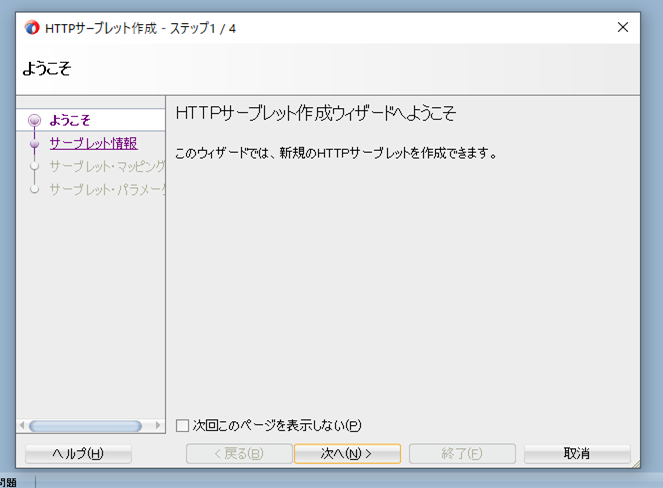Click the horizontal scrollbar thumb under the step list
The image size is (663, 488).
[85, 426]
